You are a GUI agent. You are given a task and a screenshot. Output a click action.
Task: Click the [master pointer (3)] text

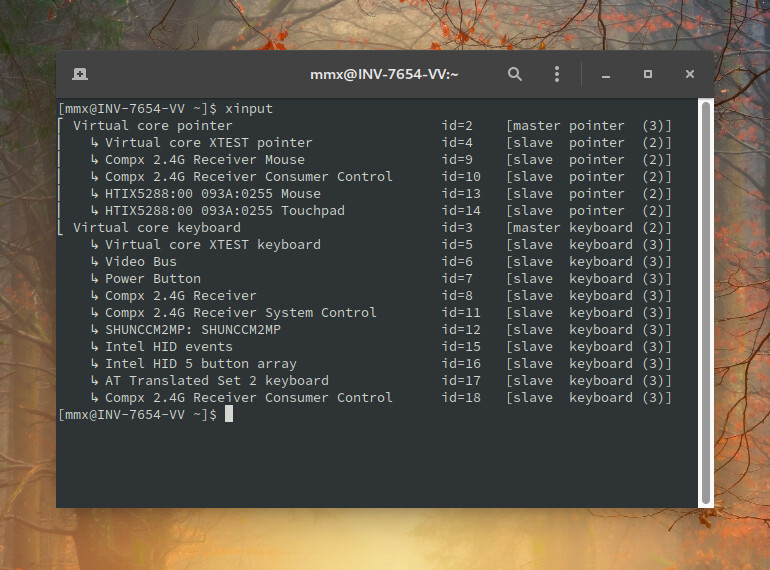tap(589, 126)
